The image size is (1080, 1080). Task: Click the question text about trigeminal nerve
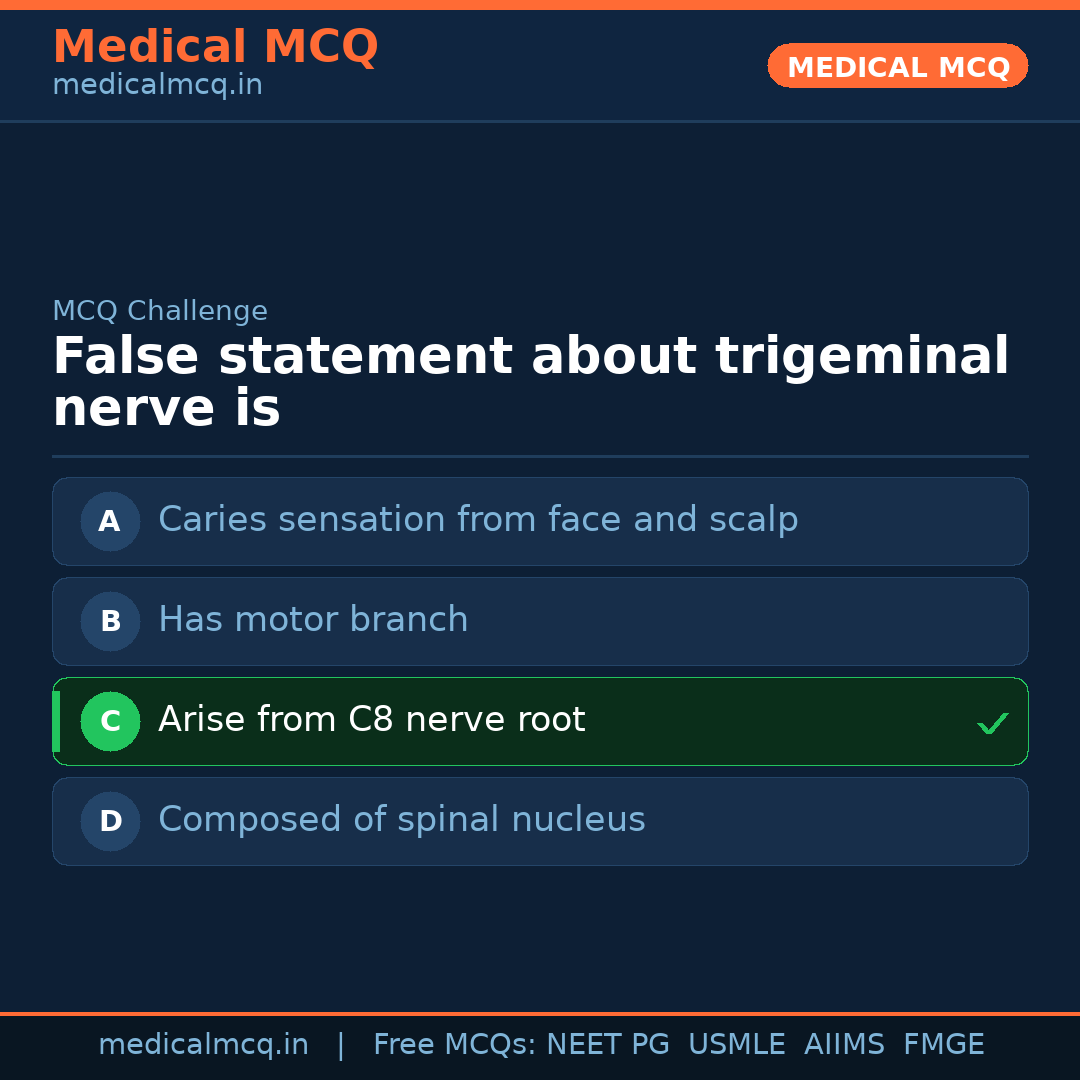[x=530, y=383]
